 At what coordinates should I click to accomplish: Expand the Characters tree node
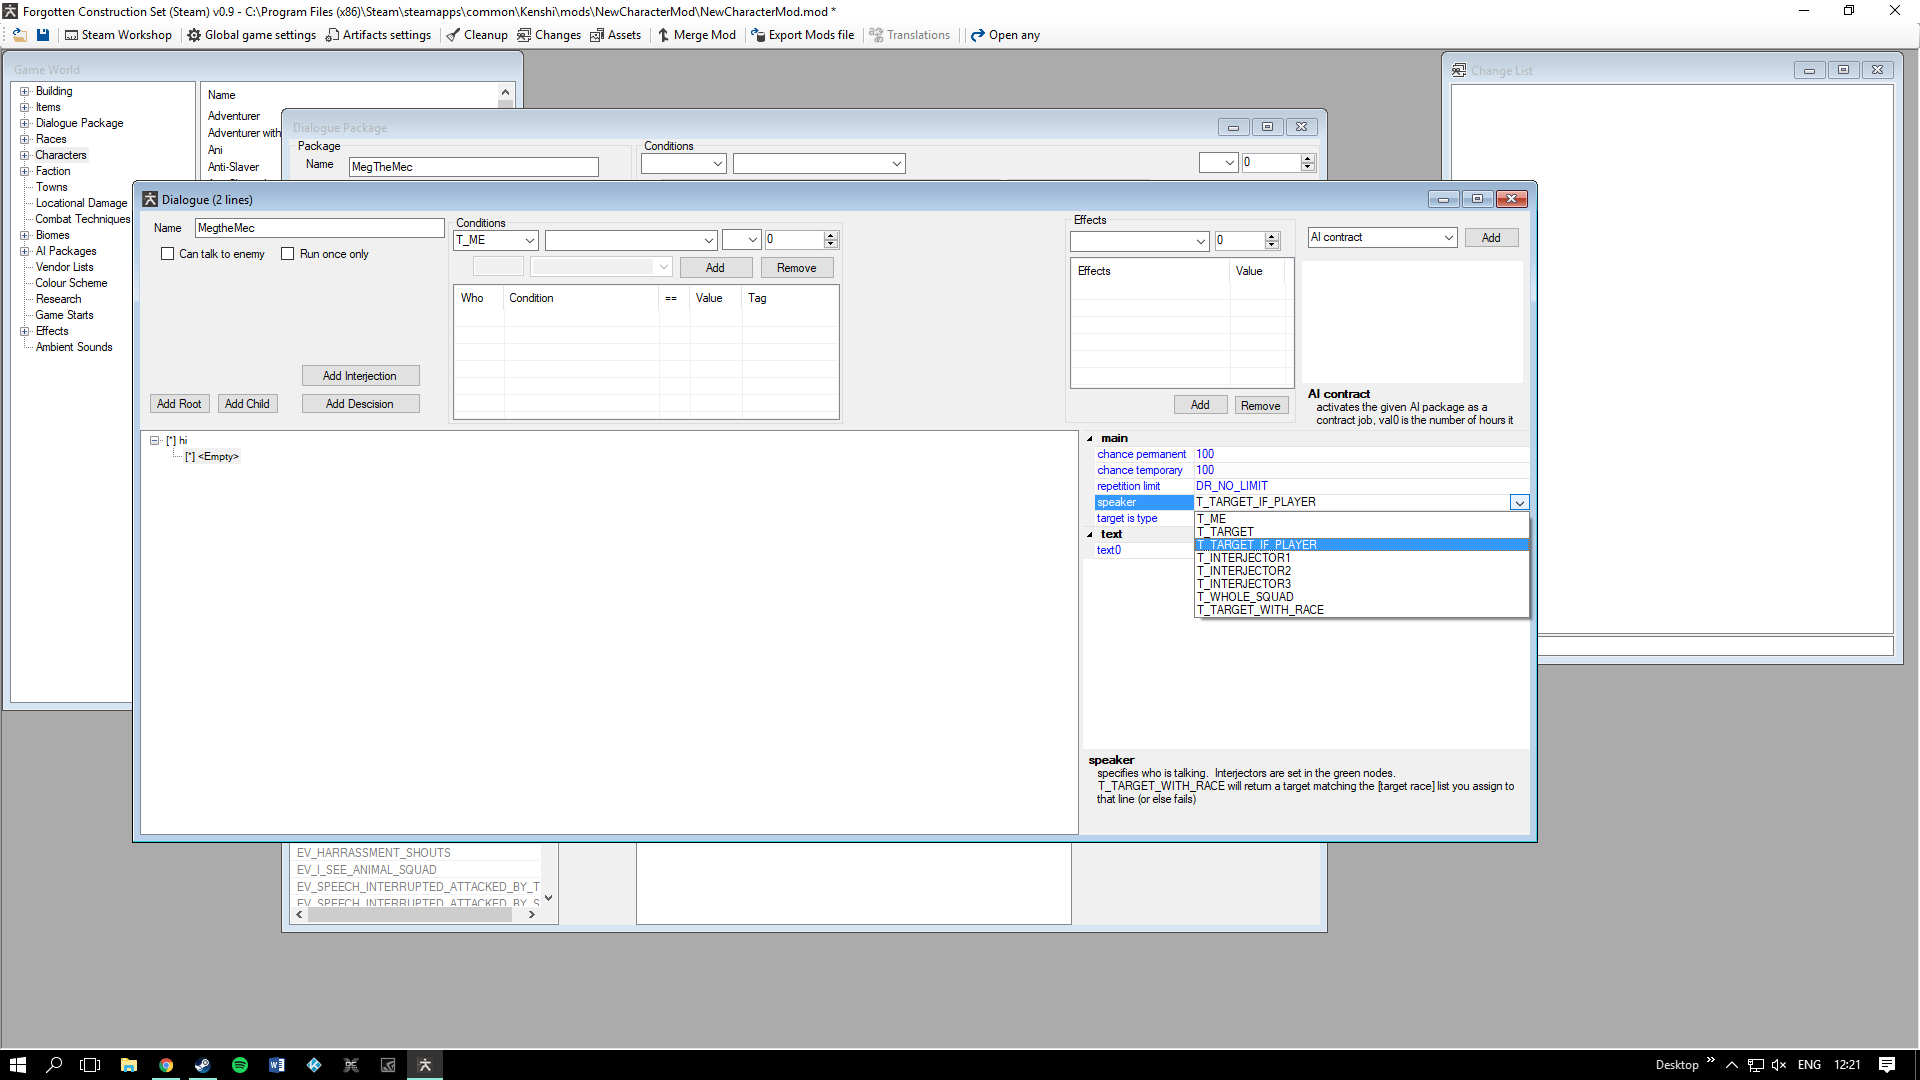pos(25,155)
